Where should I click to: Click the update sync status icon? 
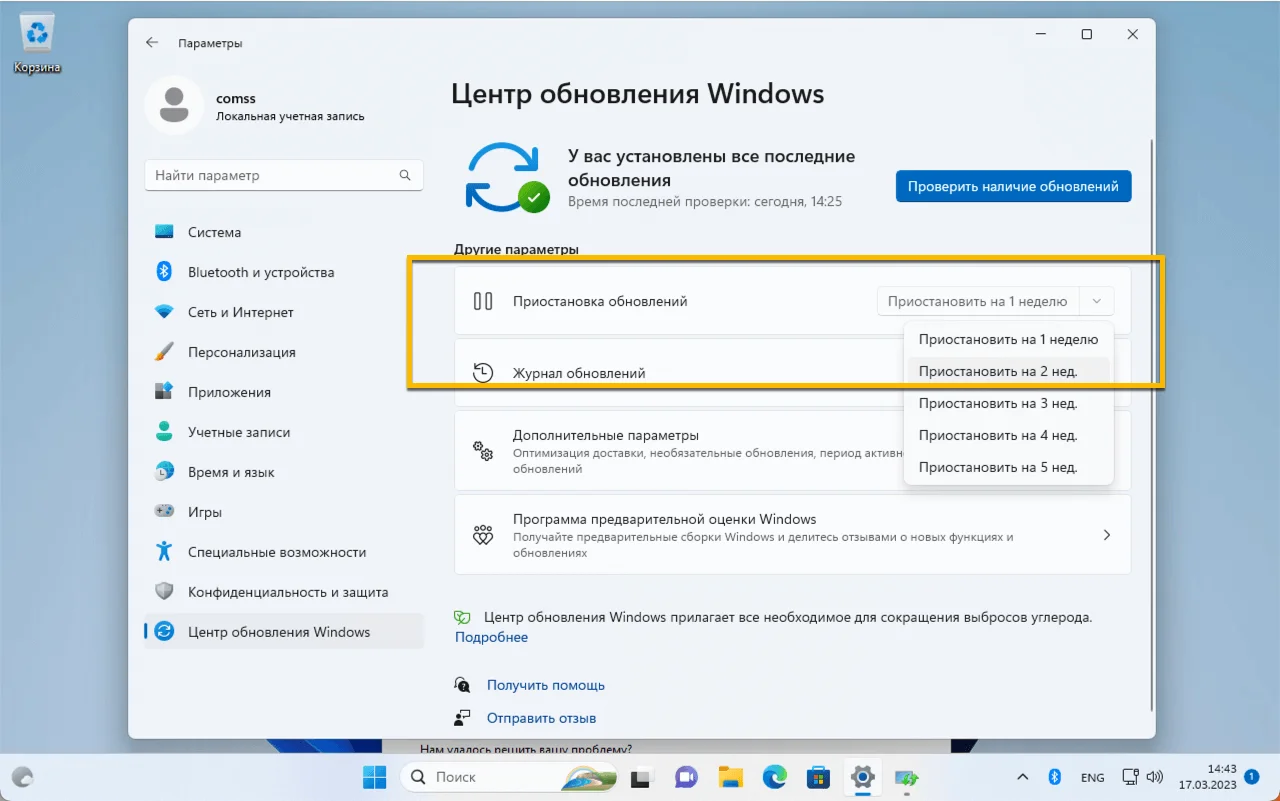point(507,177)
